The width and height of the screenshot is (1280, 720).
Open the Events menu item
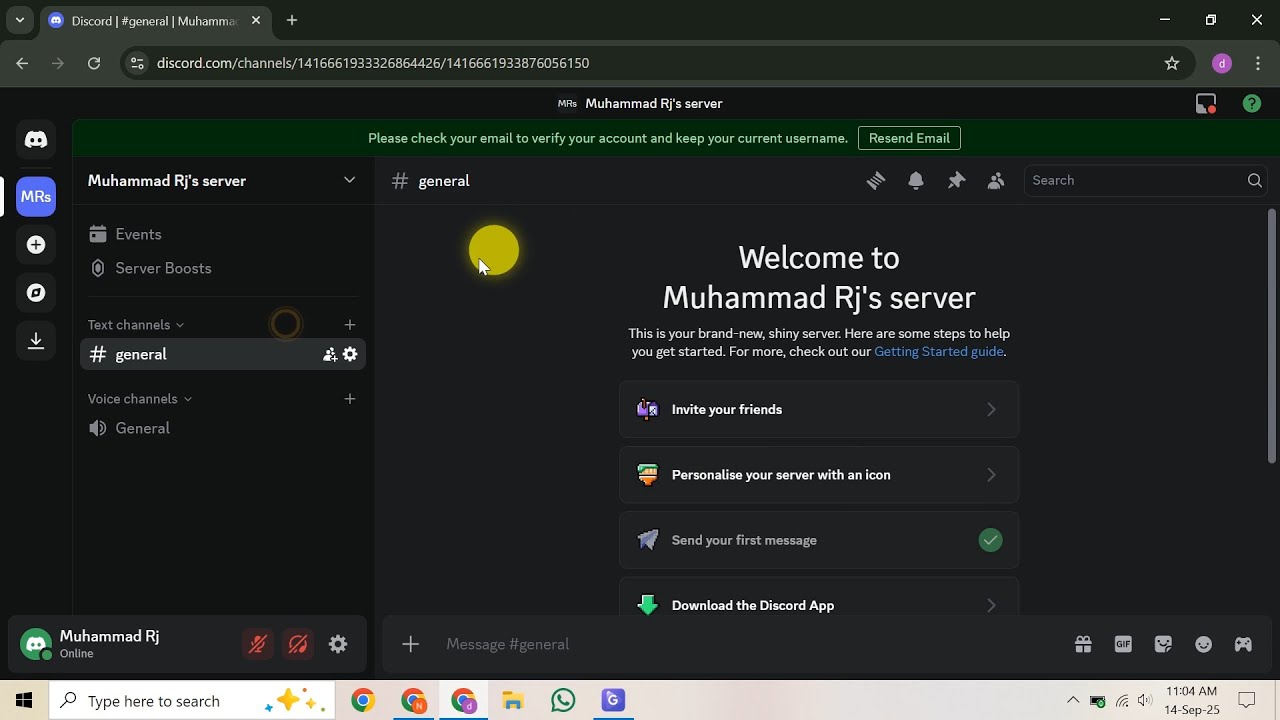pyautogui.click(x=223, y=234)
